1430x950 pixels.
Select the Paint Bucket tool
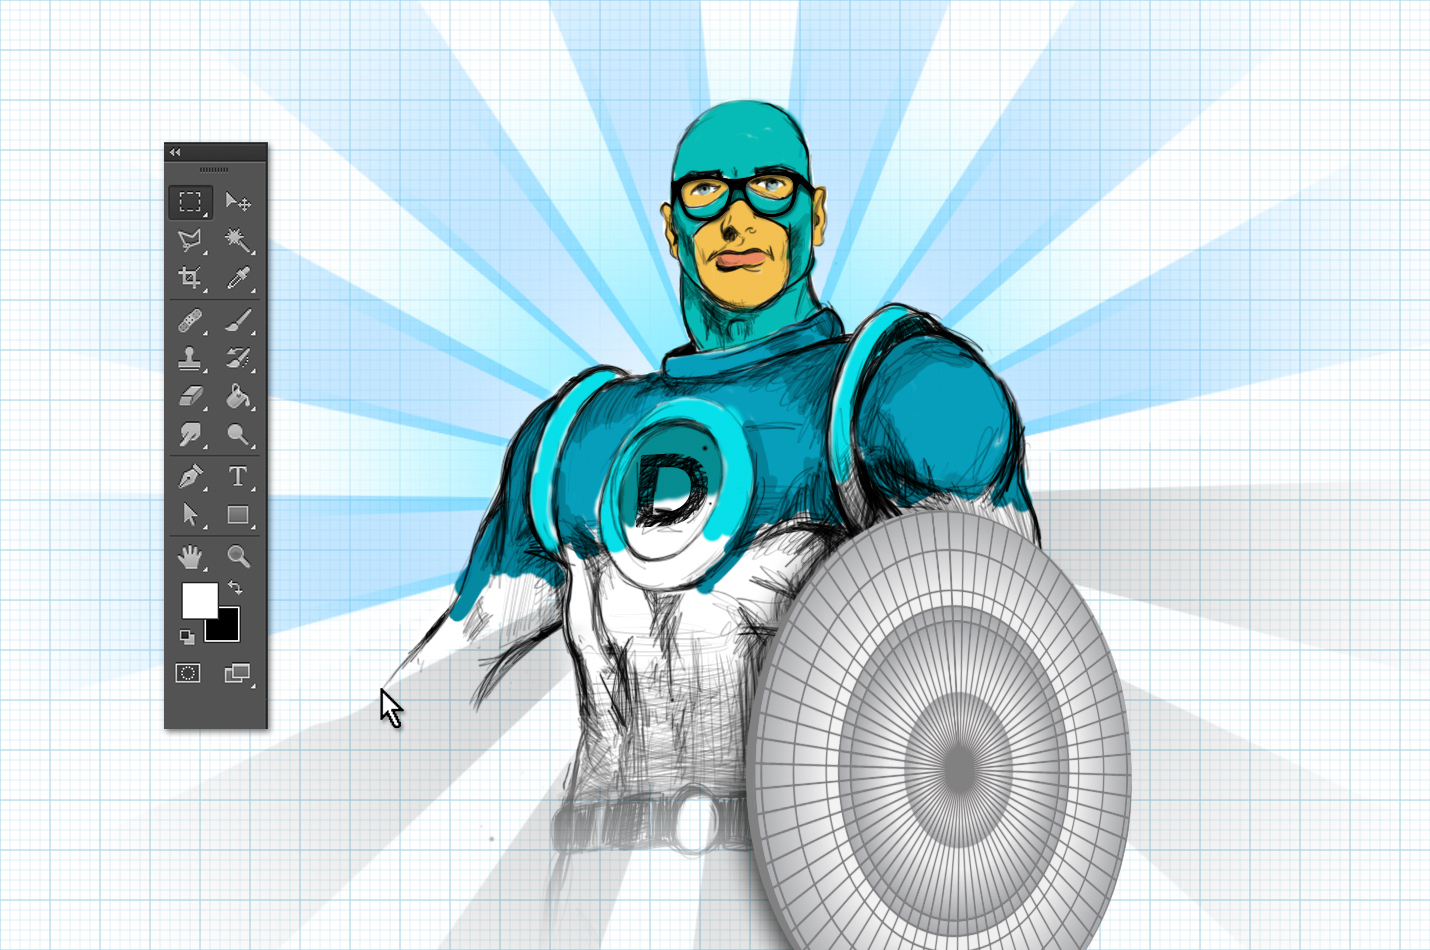(238, 397)
